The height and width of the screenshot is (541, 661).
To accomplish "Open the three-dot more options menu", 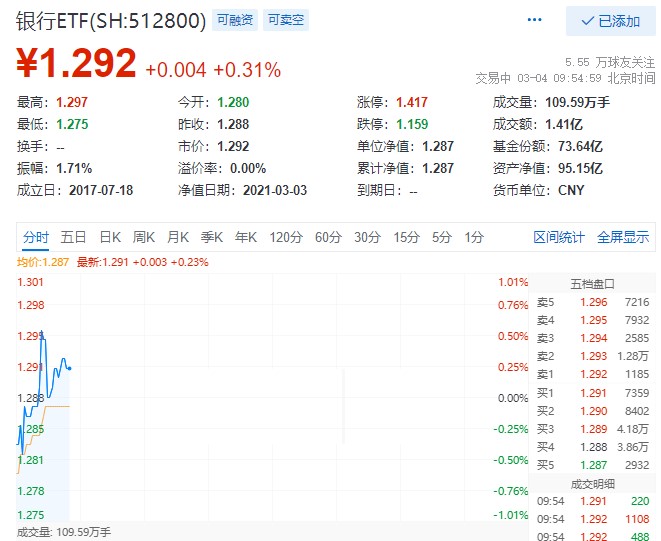I will [x=534, y=20].
